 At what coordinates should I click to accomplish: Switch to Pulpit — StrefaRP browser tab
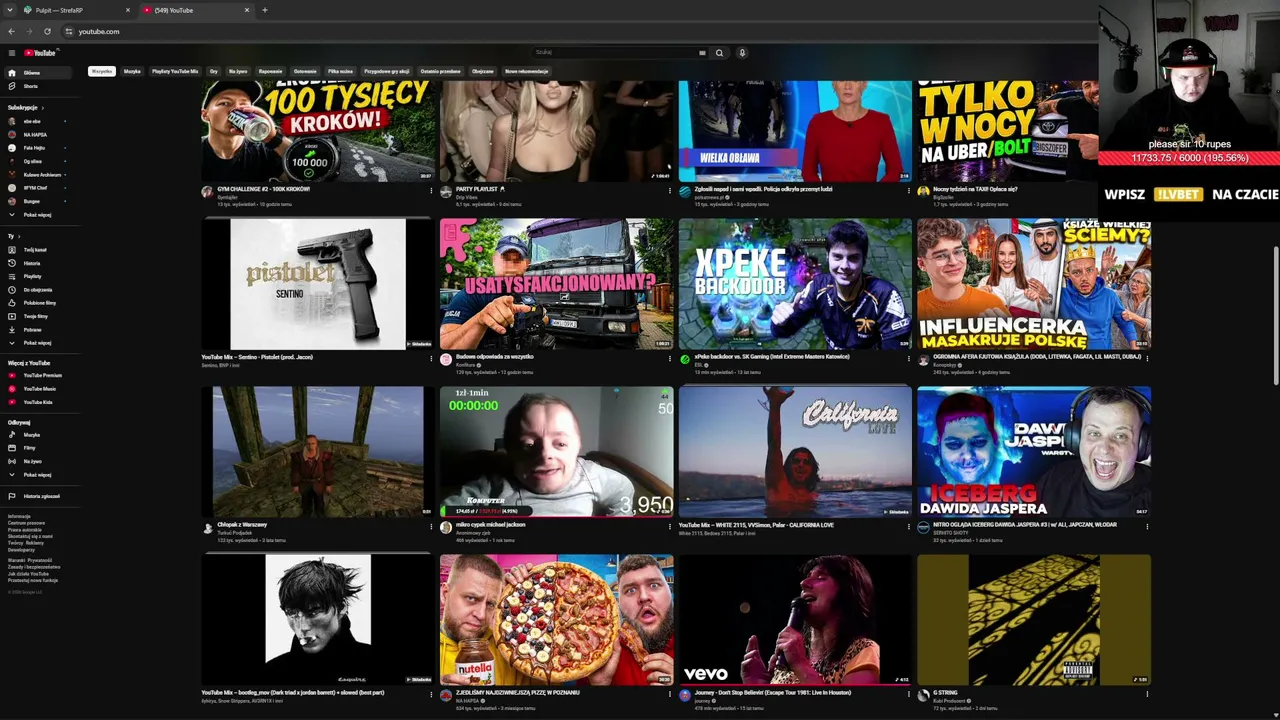75,10
